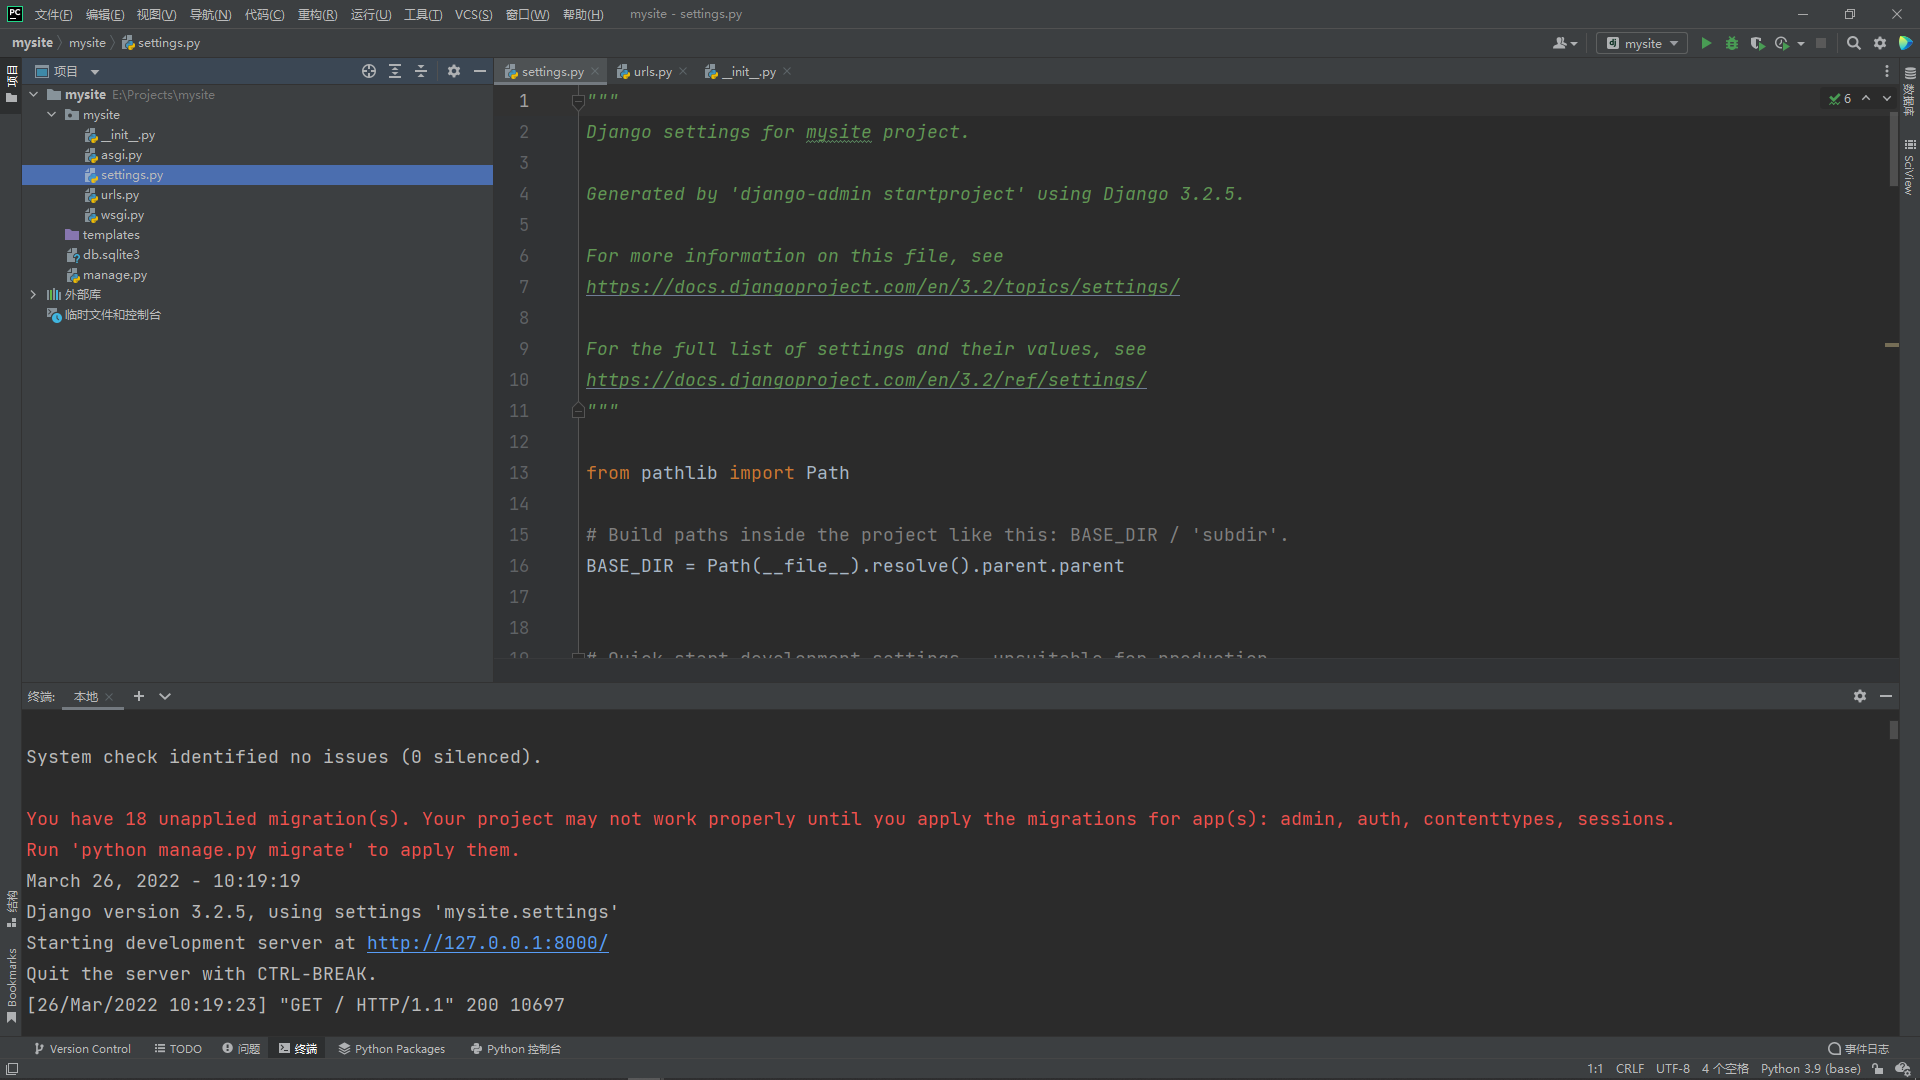Change the Python 3.9 (base) interpreter
The height and width of the screenshot is (1080, 1920).
1810,1069
